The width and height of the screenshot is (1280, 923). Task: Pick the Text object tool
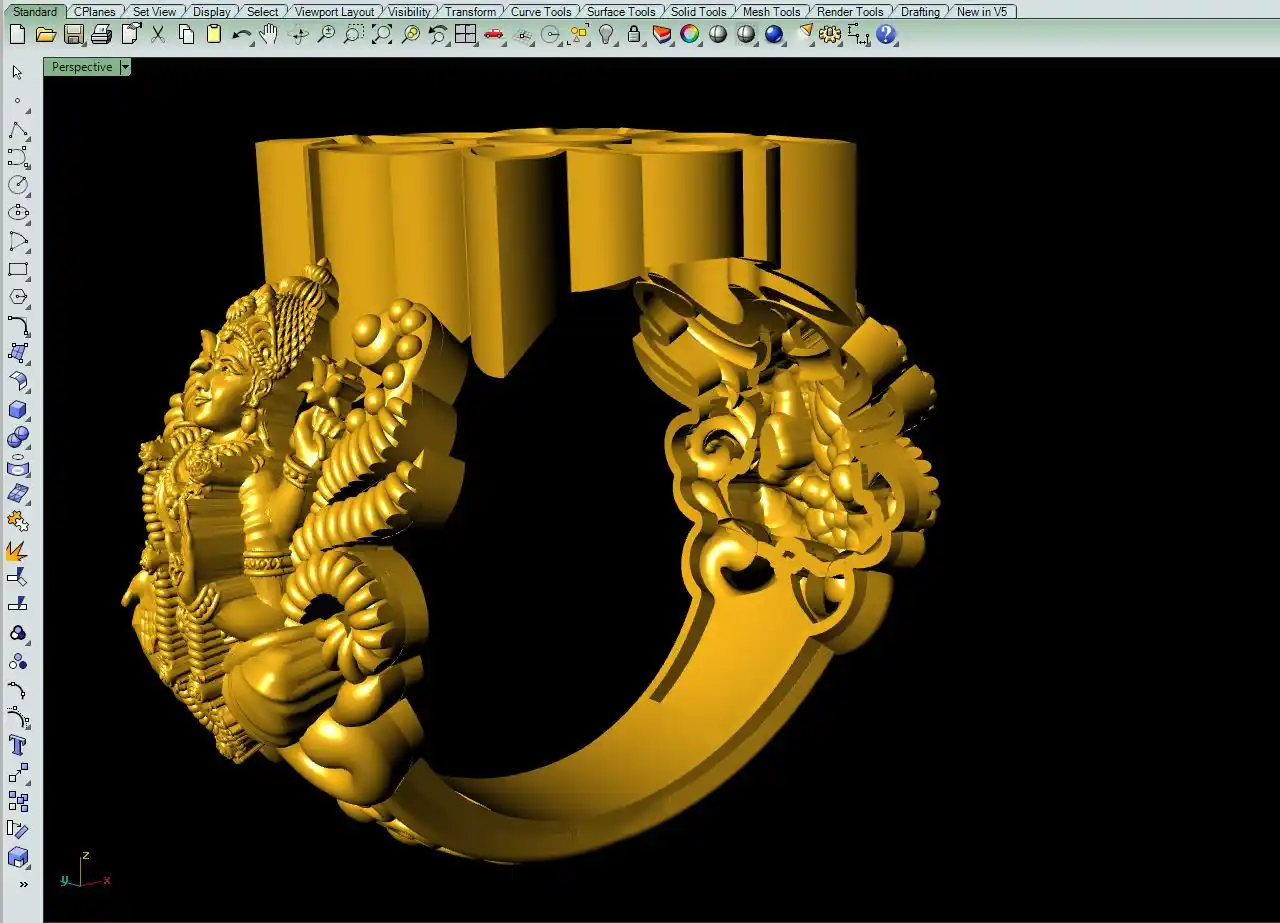(18, 745)
